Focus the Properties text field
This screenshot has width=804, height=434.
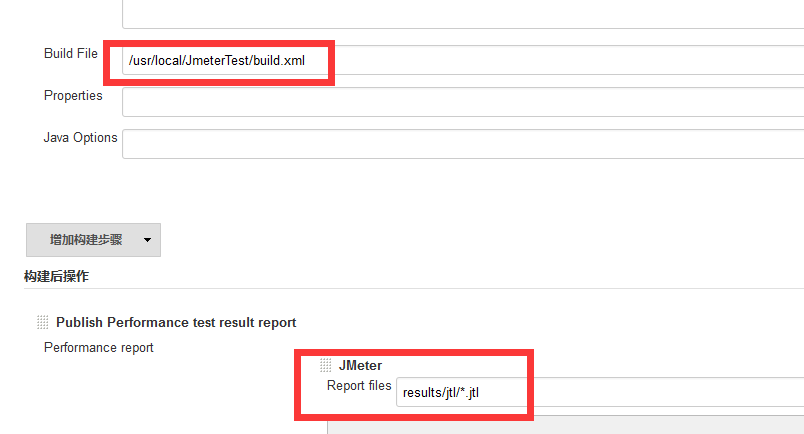pyautogui.click(x=463, y=102)
